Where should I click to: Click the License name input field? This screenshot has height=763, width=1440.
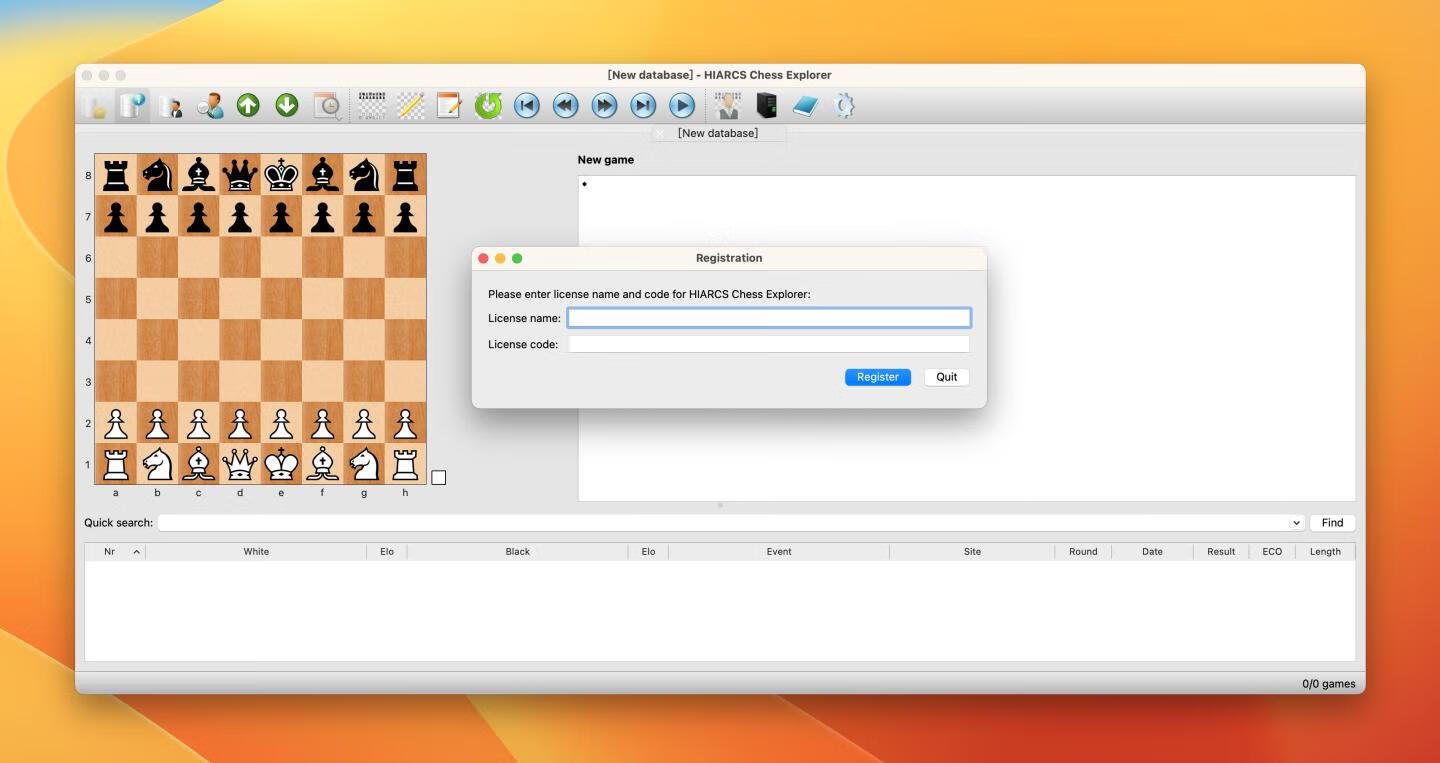click(769, 318)
